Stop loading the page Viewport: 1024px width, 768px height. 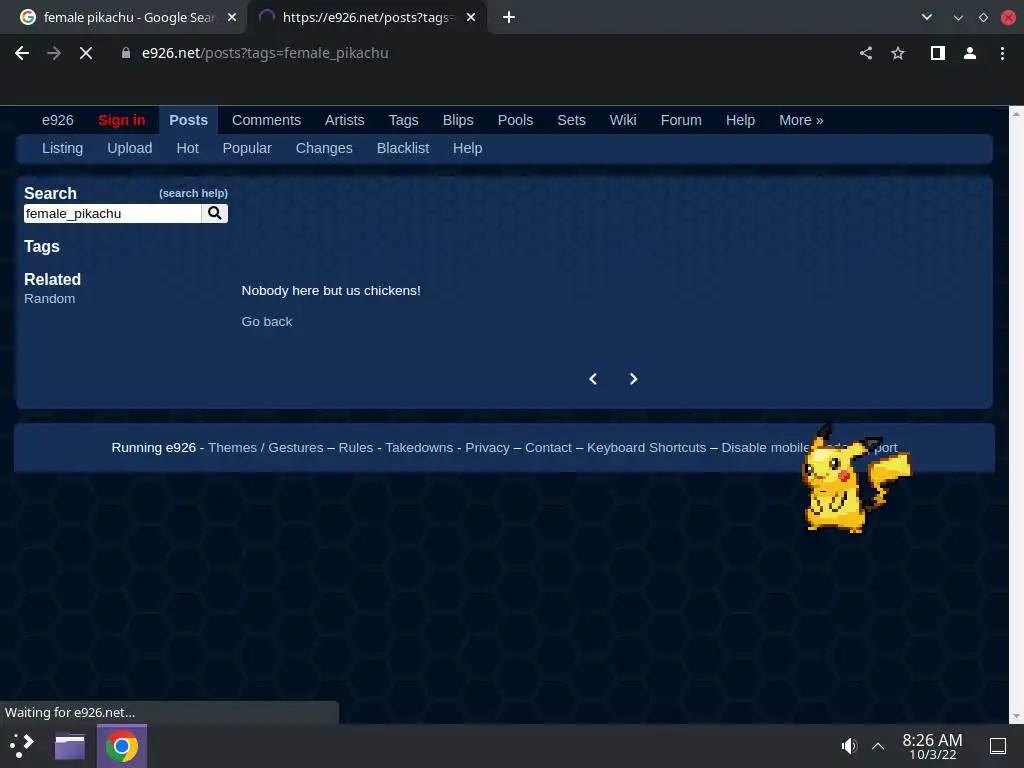tap(86, 53)
